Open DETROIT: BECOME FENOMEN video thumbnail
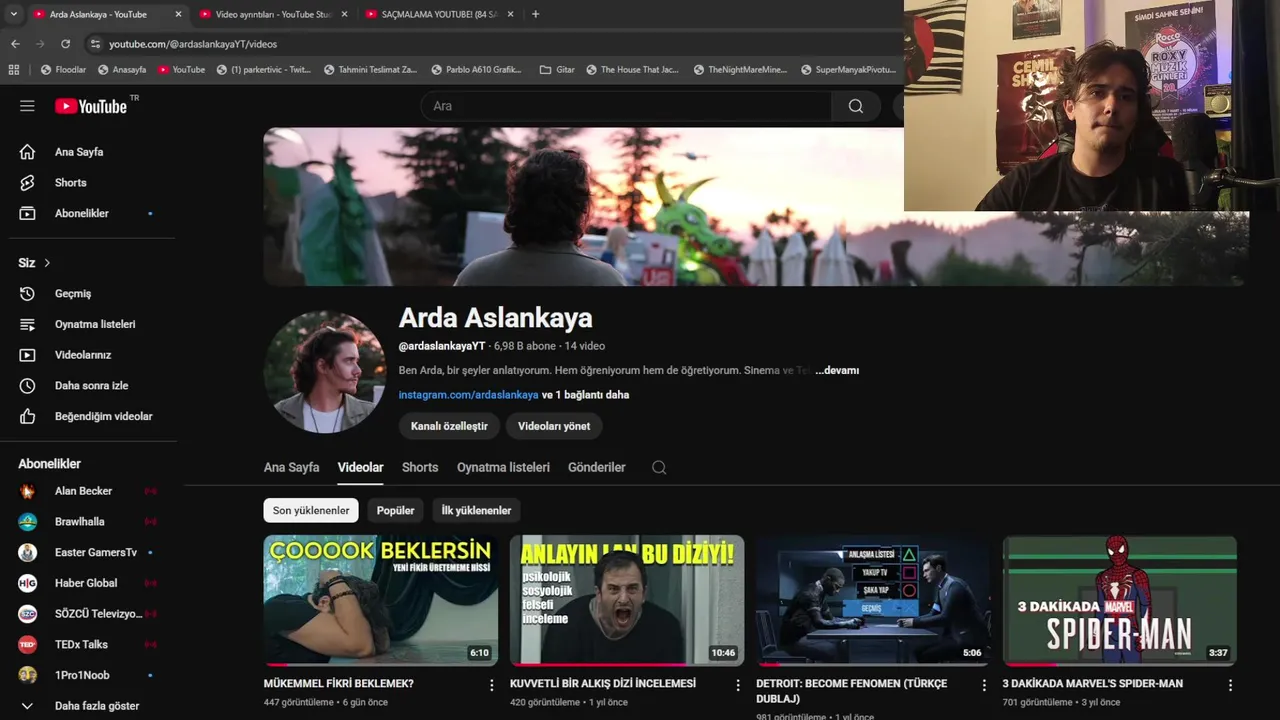The image size is (1280, 720). [873, 601]
